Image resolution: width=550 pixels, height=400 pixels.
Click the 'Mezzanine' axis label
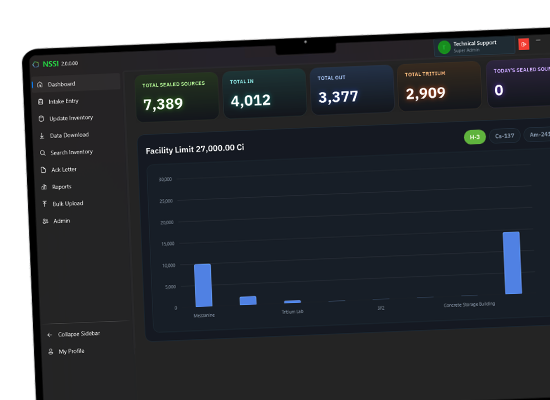pos(204,315)
